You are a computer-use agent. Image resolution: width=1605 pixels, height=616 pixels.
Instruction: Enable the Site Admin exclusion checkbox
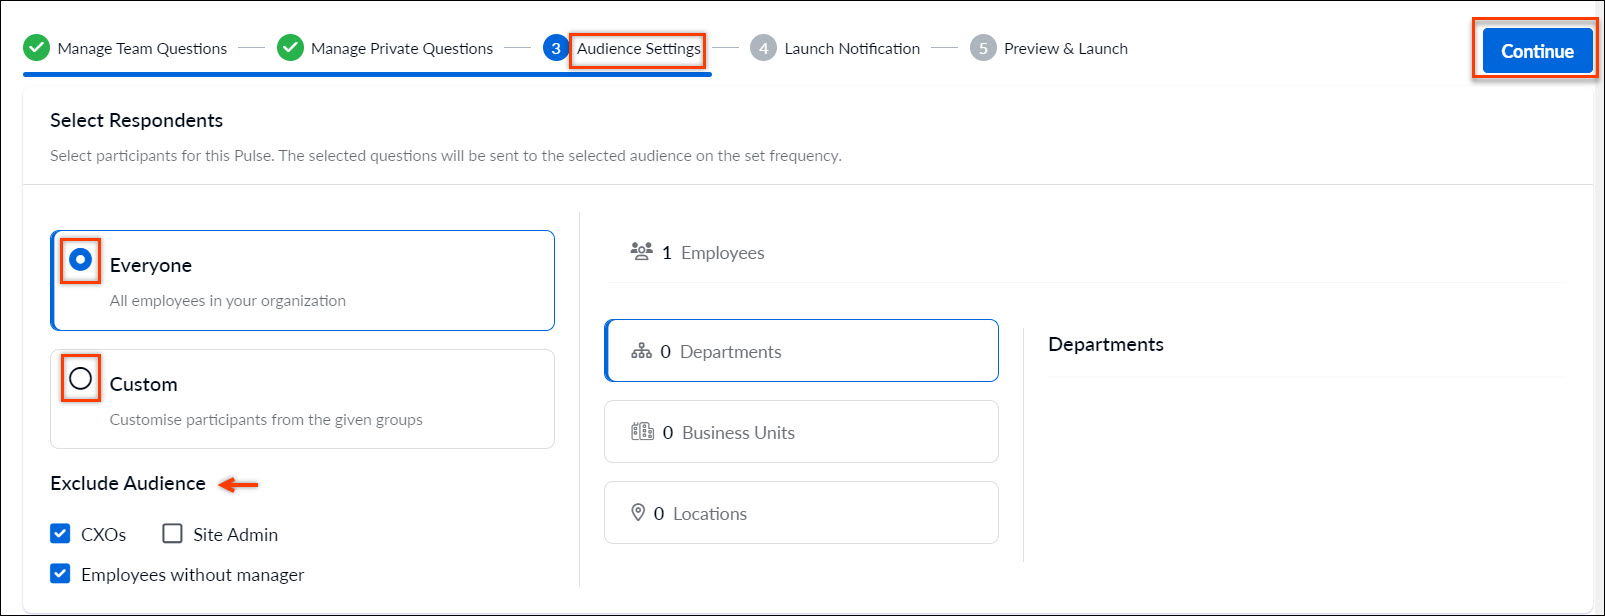tap(172, 534)
